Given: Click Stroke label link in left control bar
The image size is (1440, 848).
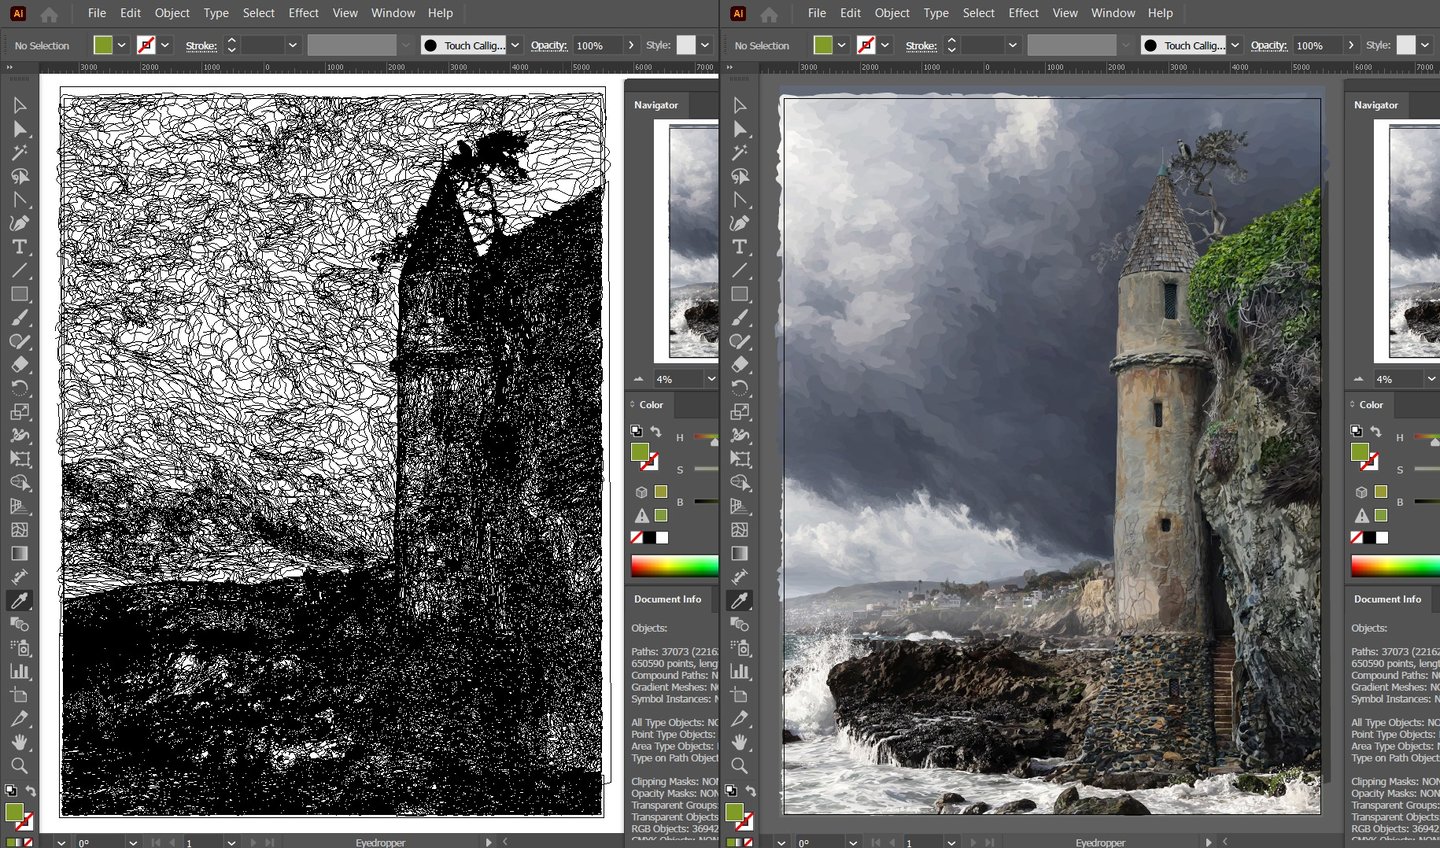Looking at the screenshot, I should pyautogui.click(x=201, y=46).
